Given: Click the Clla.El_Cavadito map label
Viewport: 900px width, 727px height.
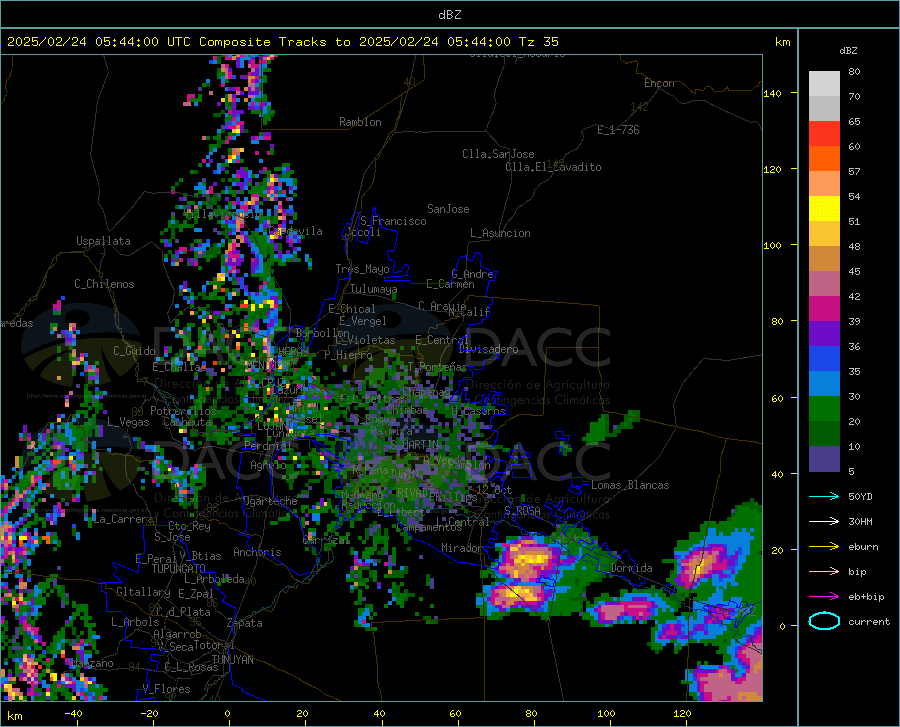Looking at the screenshot, I should [553, 167].
